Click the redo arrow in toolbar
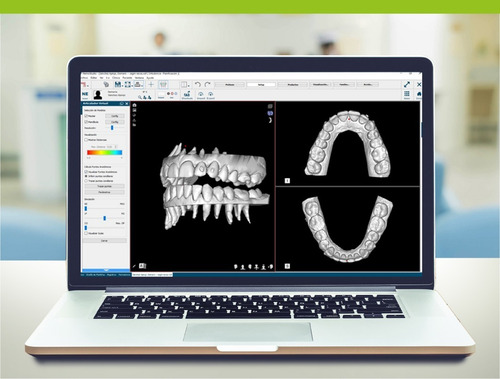 (208, 84)
